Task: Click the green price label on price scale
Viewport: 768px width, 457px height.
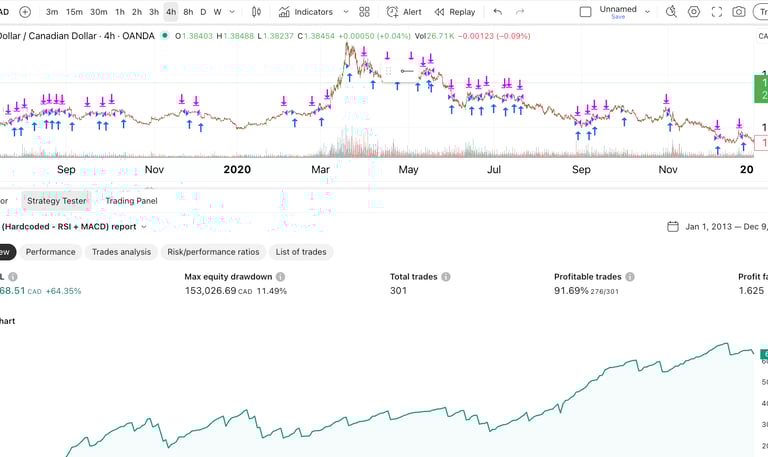Action: tap(761, 88)
